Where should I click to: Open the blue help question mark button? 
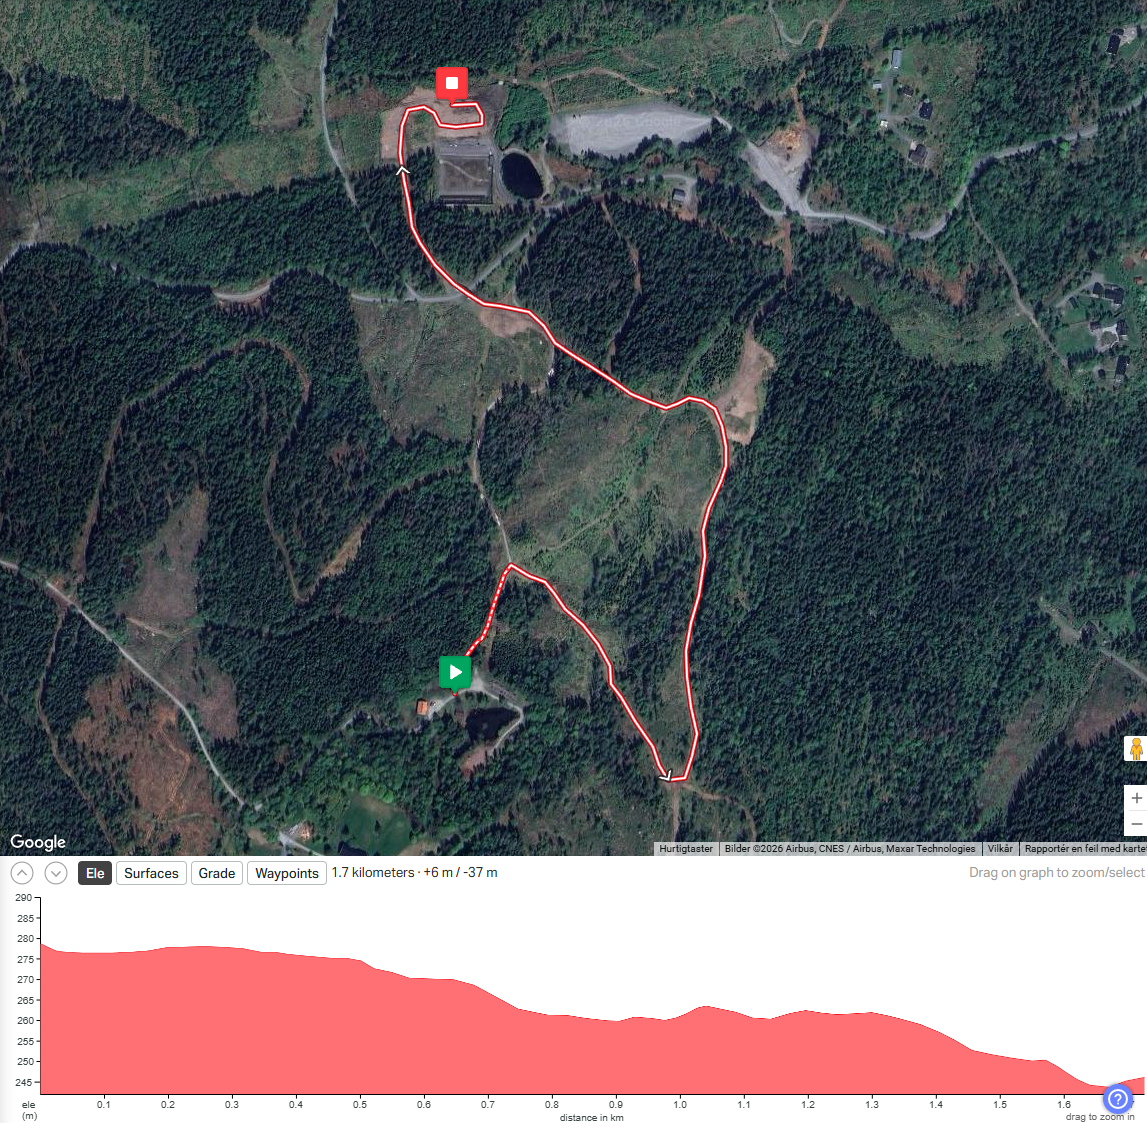point(1117,1098)
